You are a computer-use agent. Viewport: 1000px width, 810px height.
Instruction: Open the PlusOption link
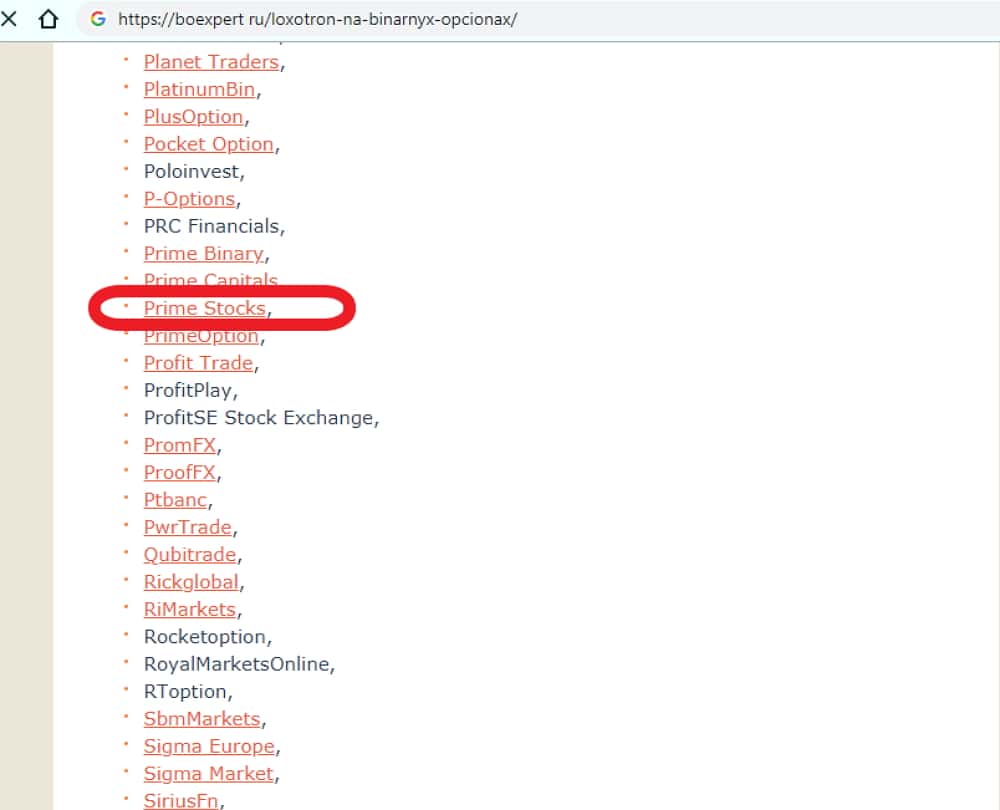(x=193, y=117)
